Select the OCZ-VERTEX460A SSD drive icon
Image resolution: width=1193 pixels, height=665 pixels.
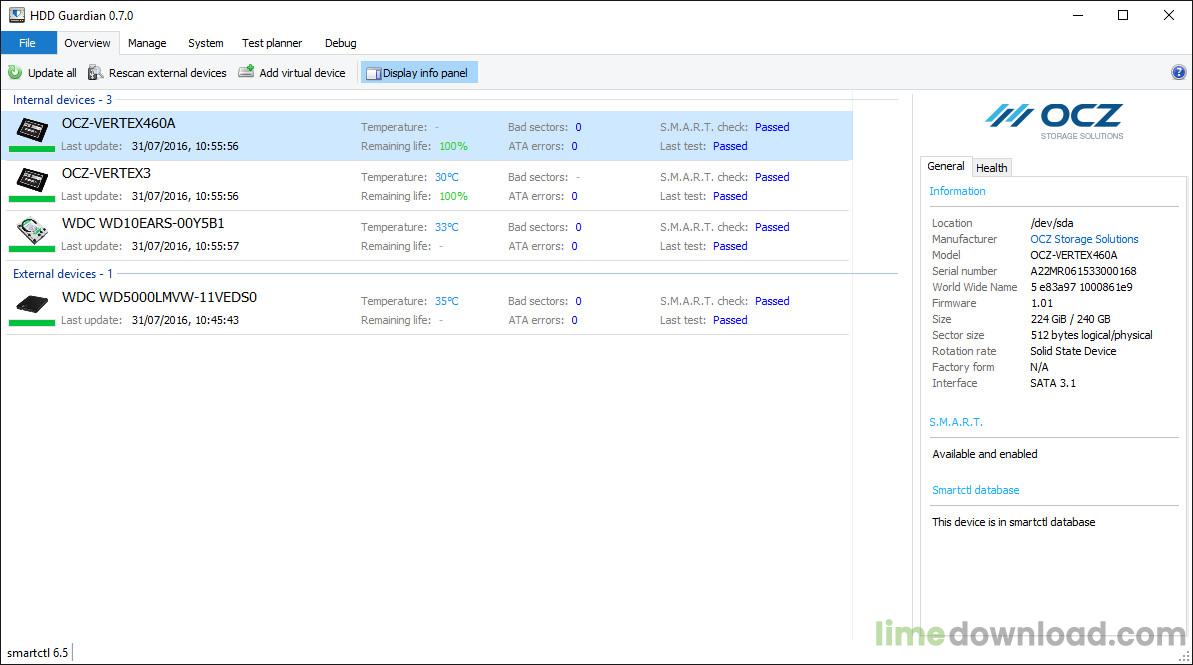[x=32, y=129]
